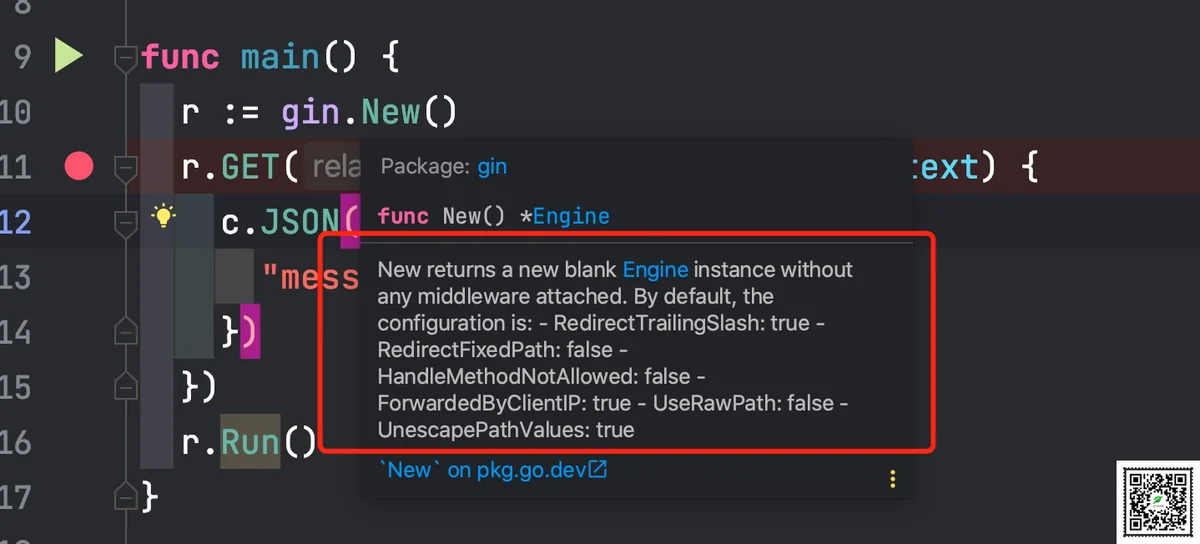Remove the red breakpoint on line 11
Viewport: 1200px width, 544px height.
click(x=78, y=166)
